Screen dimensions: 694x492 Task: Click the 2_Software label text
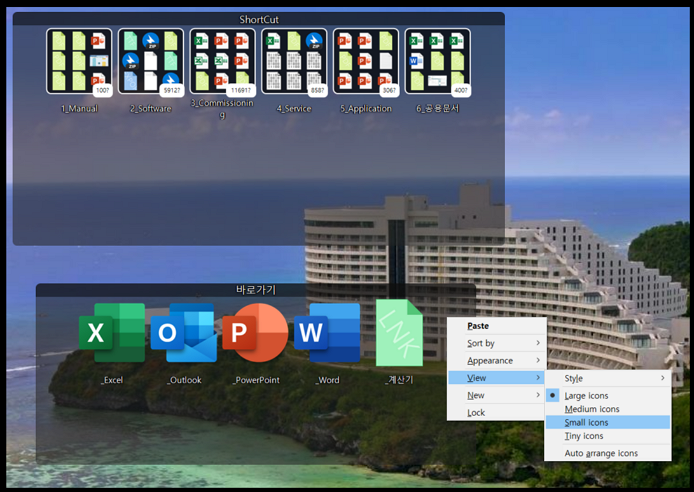tap(151, 108)
